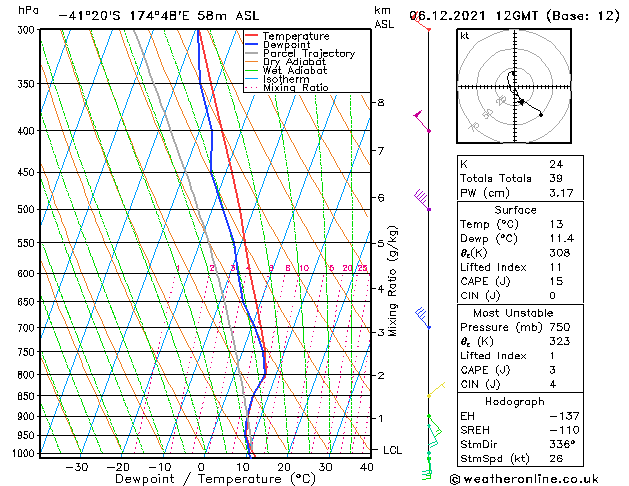This screenshot has width=629, height=486.
Task: Click the wind barb at 500 hPa
Action: pos(422,199)
